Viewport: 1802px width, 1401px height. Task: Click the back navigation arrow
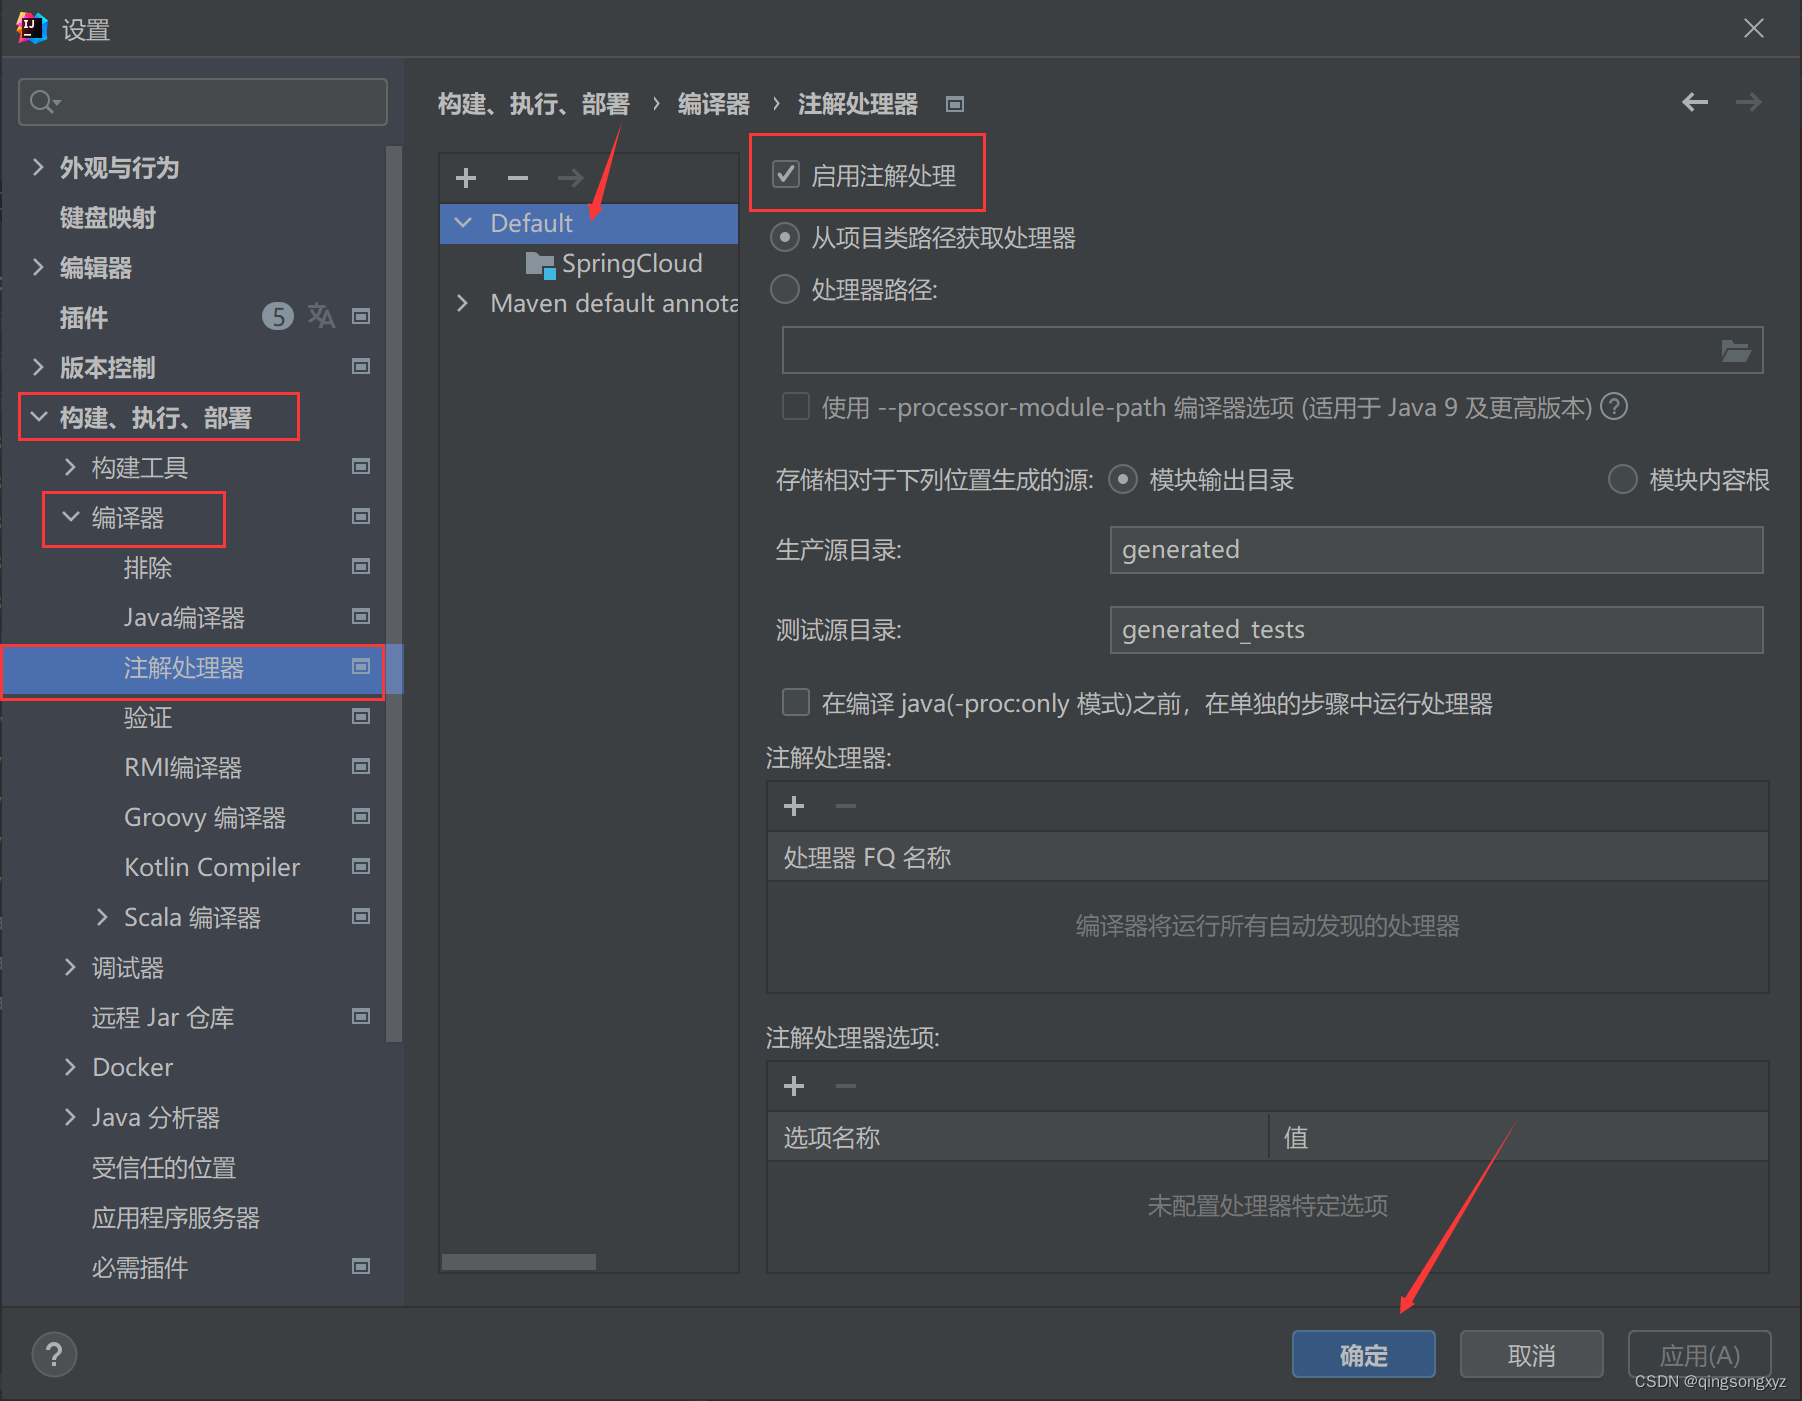(x=1694, y=102)
